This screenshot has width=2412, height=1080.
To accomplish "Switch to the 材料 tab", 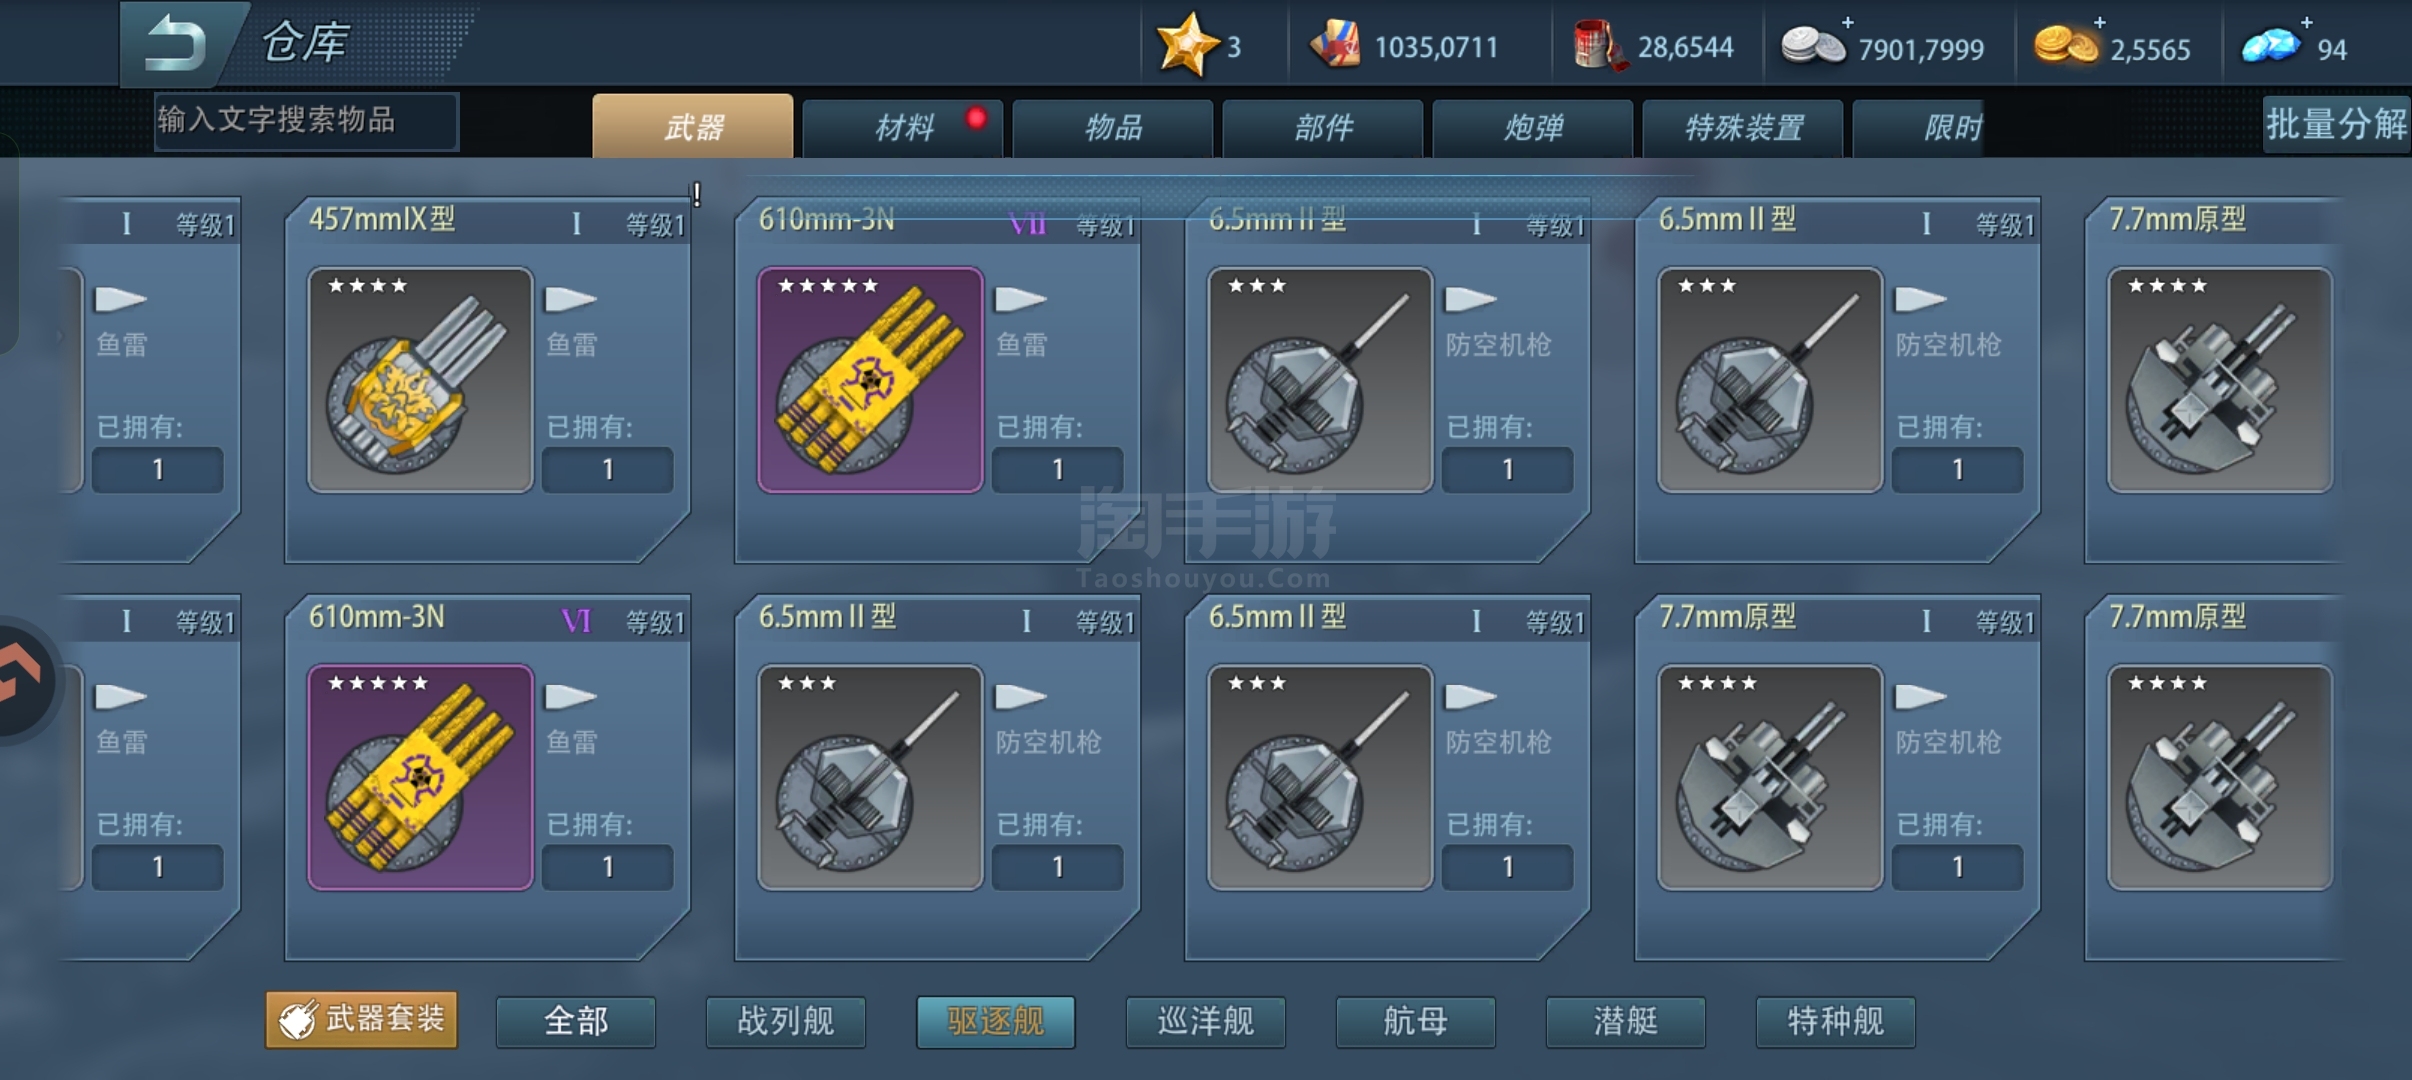I will [x=903, y=127].
